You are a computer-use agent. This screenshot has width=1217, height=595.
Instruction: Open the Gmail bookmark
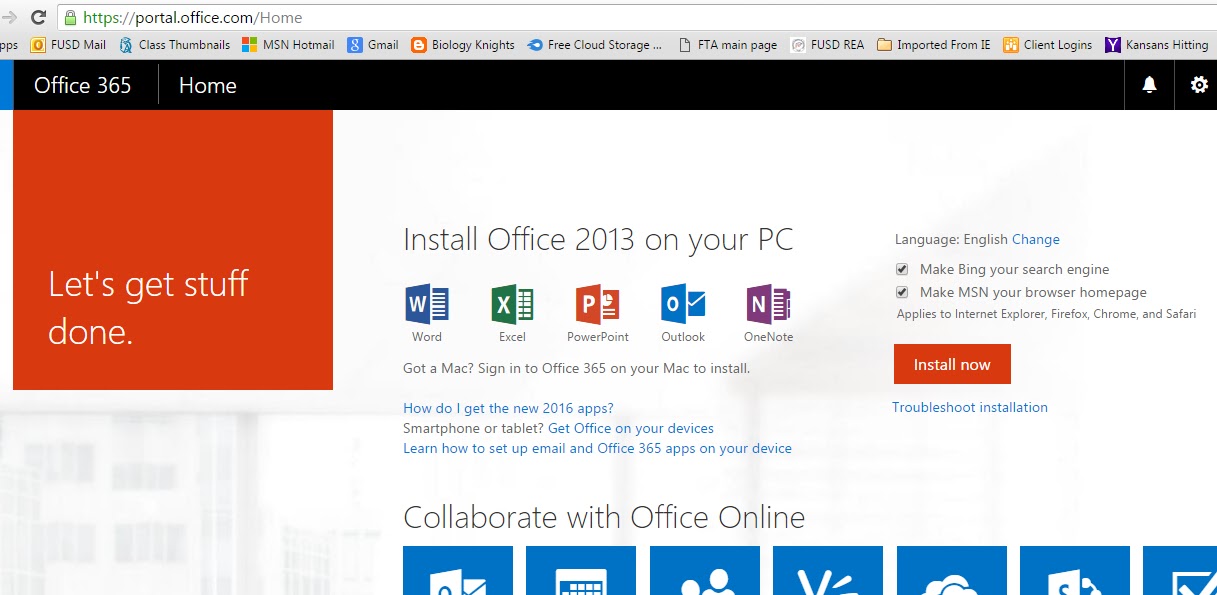coord(372,44)
